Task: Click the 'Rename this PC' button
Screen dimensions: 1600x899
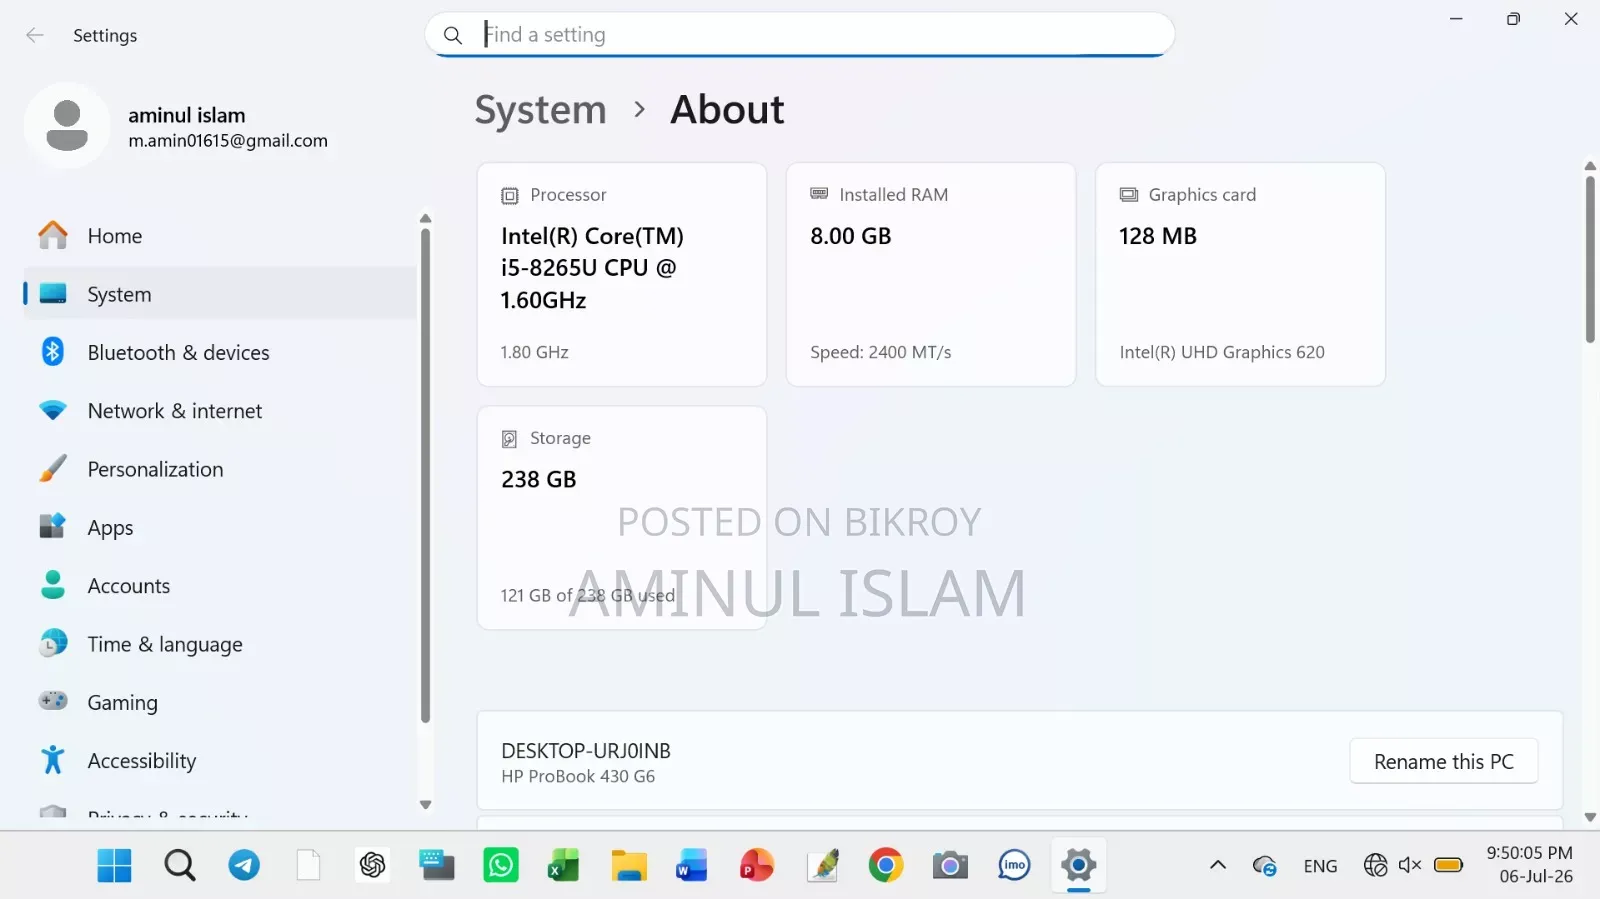Action: pyautogui.click(x=1444, y=762)
